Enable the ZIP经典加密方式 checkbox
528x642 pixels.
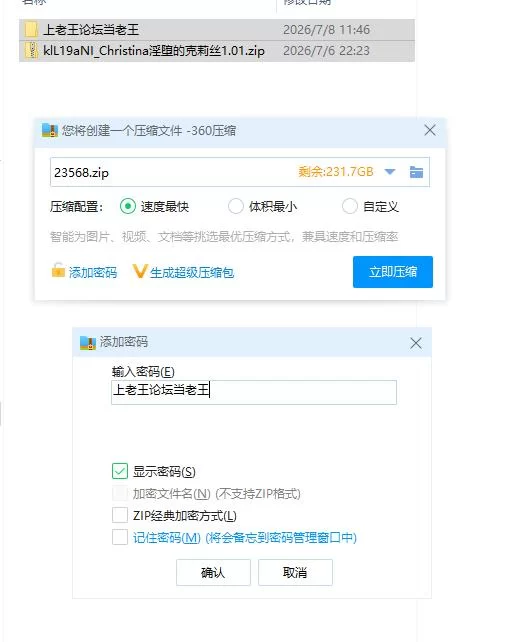[120, 515]
